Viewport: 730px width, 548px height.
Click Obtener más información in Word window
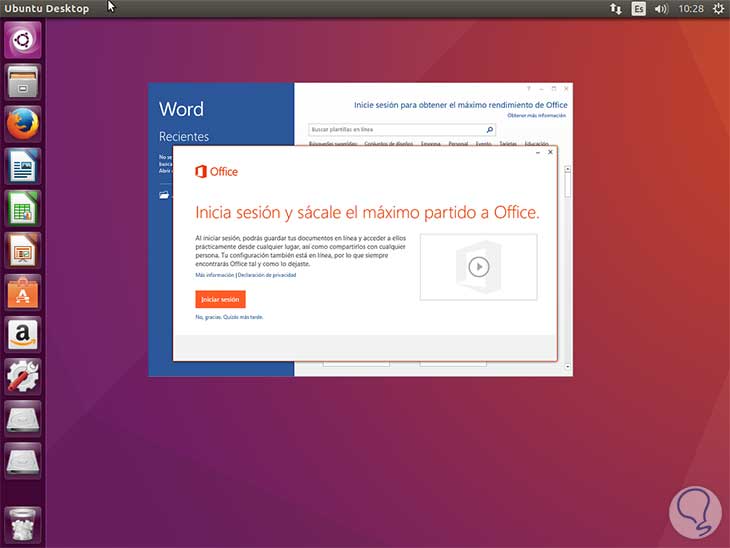coord(536,115)
